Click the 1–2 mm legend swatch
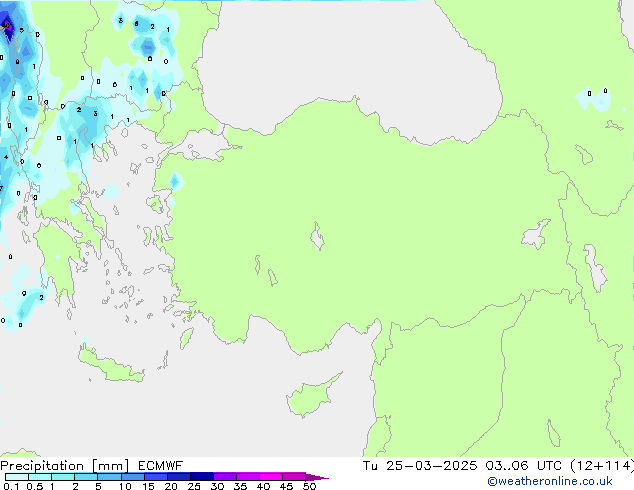 pos(63,477)
